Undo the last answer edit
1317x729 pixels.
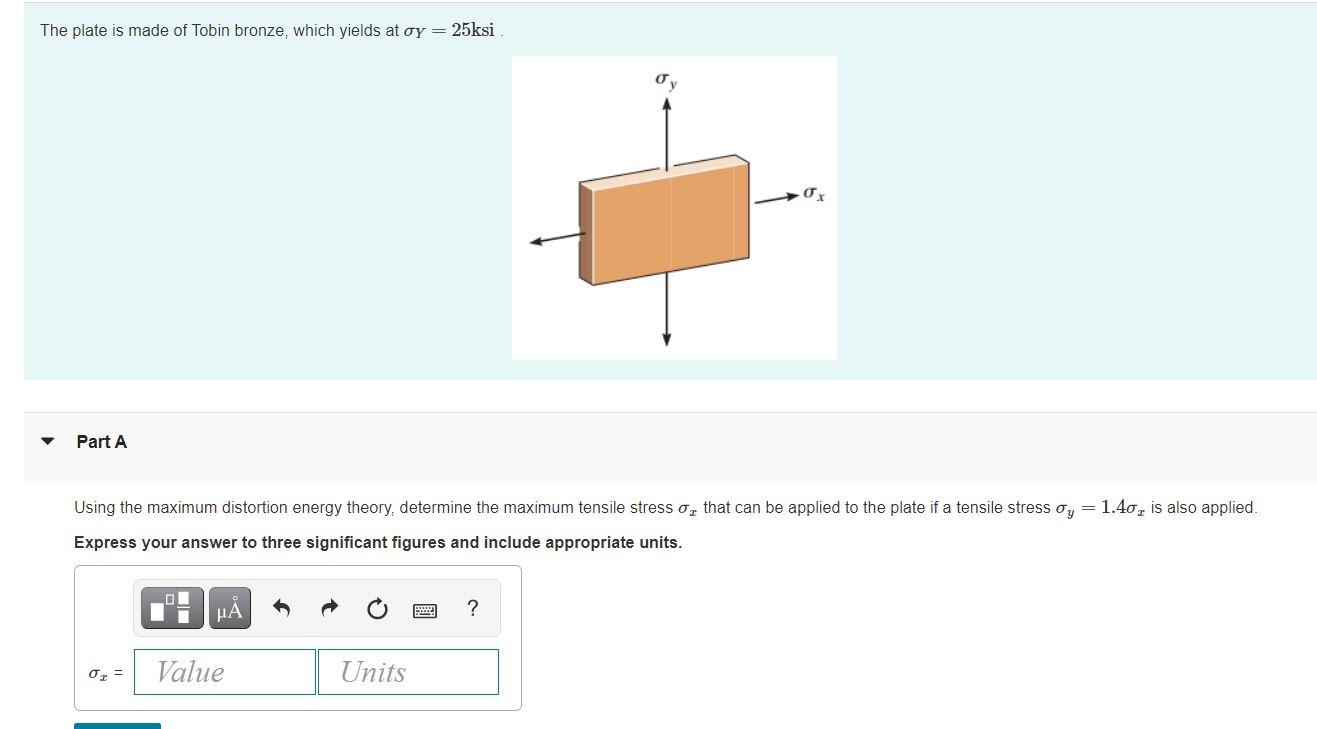pos(279,607)
